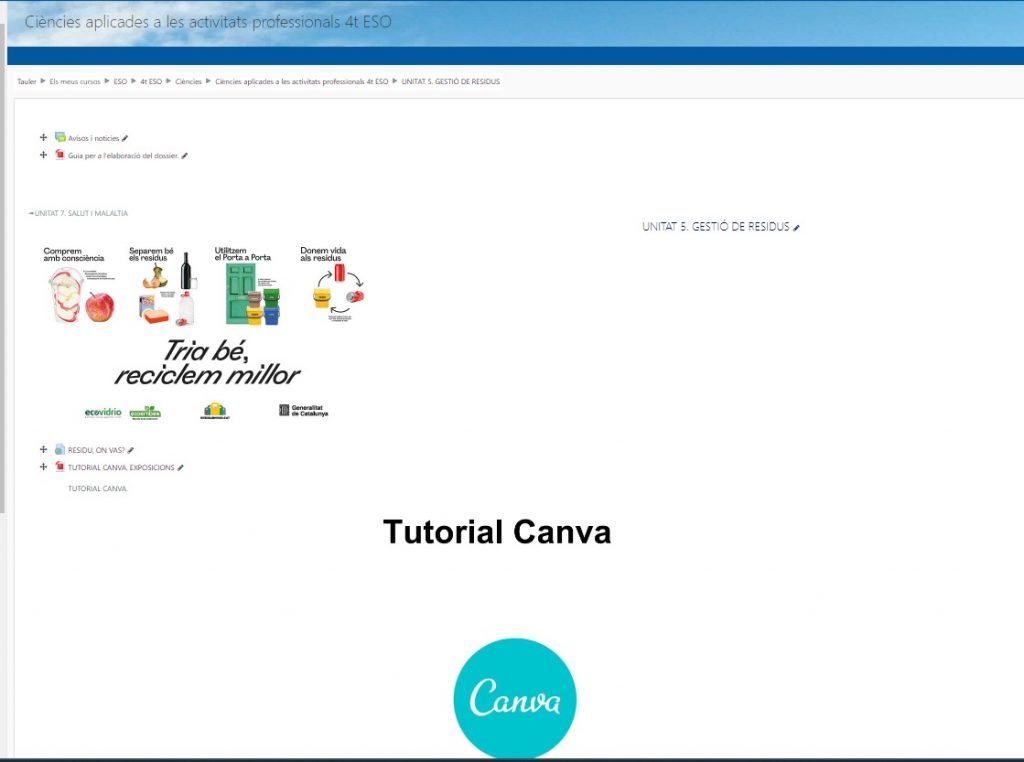Go to previous section UNITAT 7. SALUT I MALALTIA
The width and height of the screenshot is (1024, 762).
[x=80, y=213]
